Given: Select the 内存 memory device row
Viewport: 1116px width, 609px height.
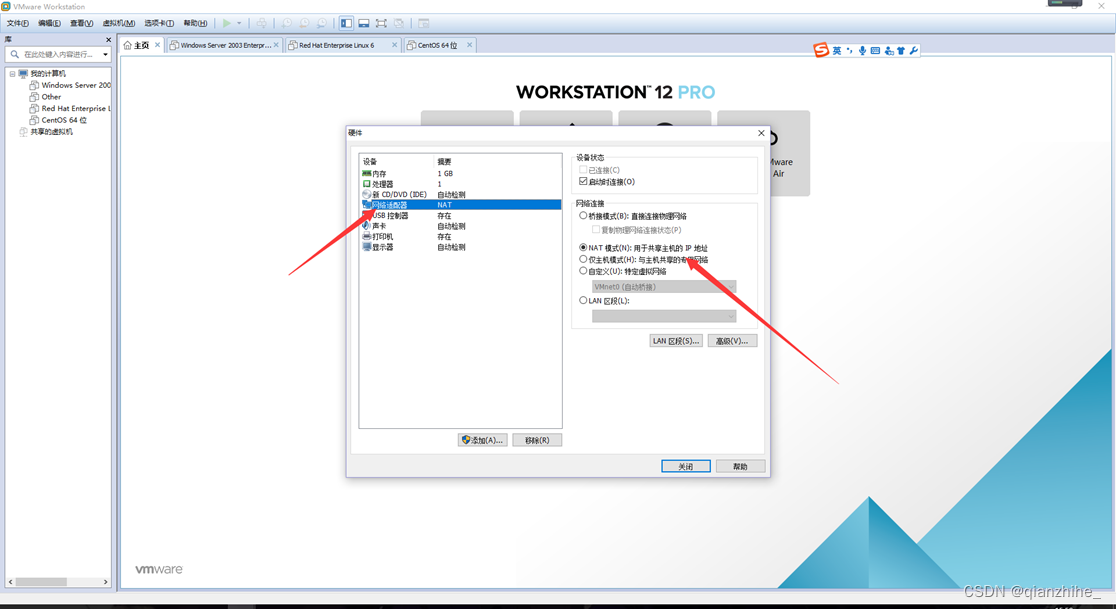Looking at the screenshot, I should (x=460, y=174).
